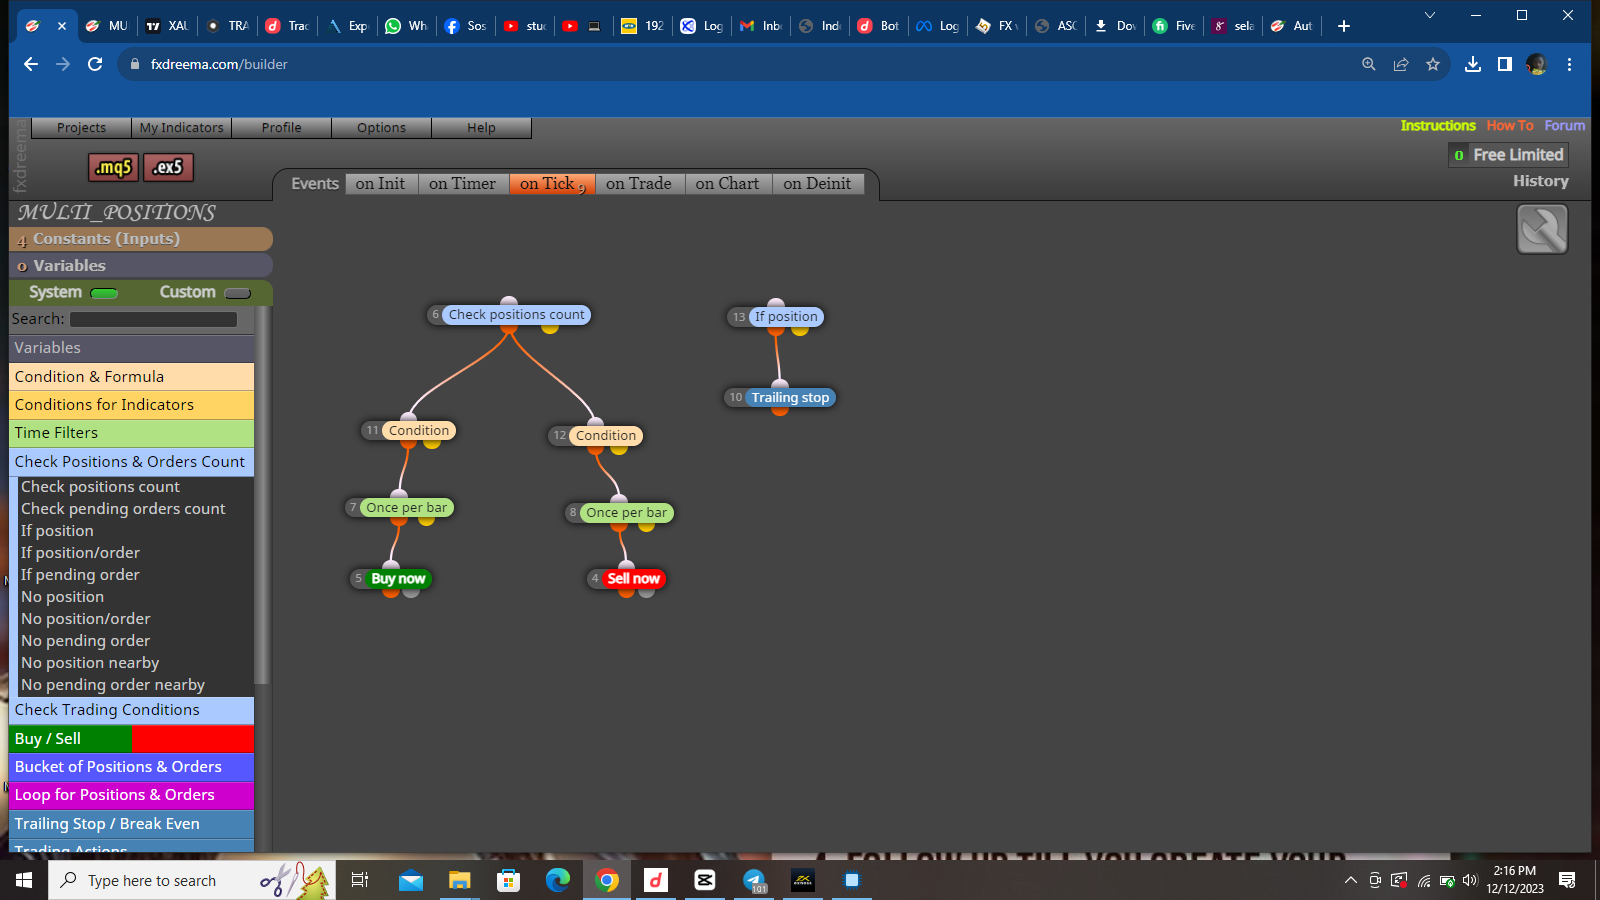Switch to on Trade event tab
The height and width of the screenshot is (900, 1600).
click(639, 184)
